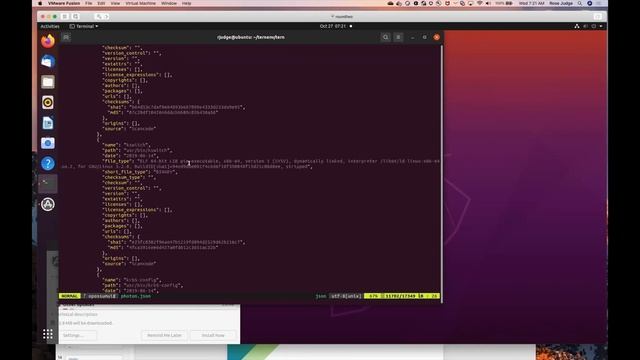
Task: Click the "file_type" line in the terminal
Action: 250,164
